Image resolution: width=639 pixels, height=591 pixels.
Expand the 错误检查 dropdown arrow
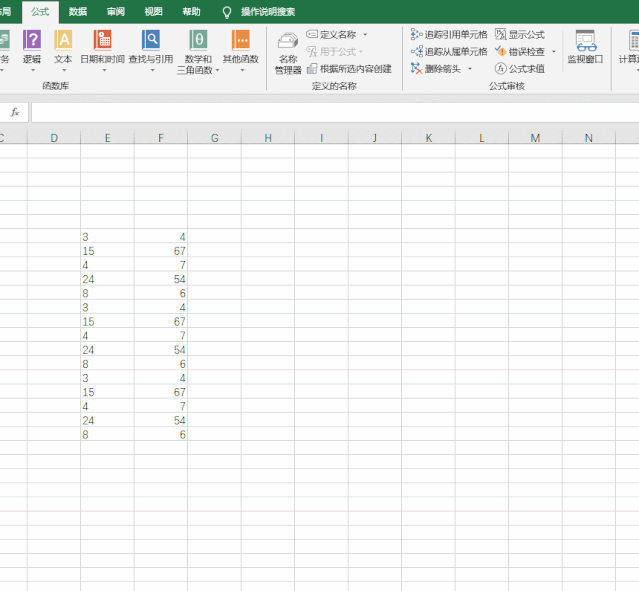click(553, 52)
